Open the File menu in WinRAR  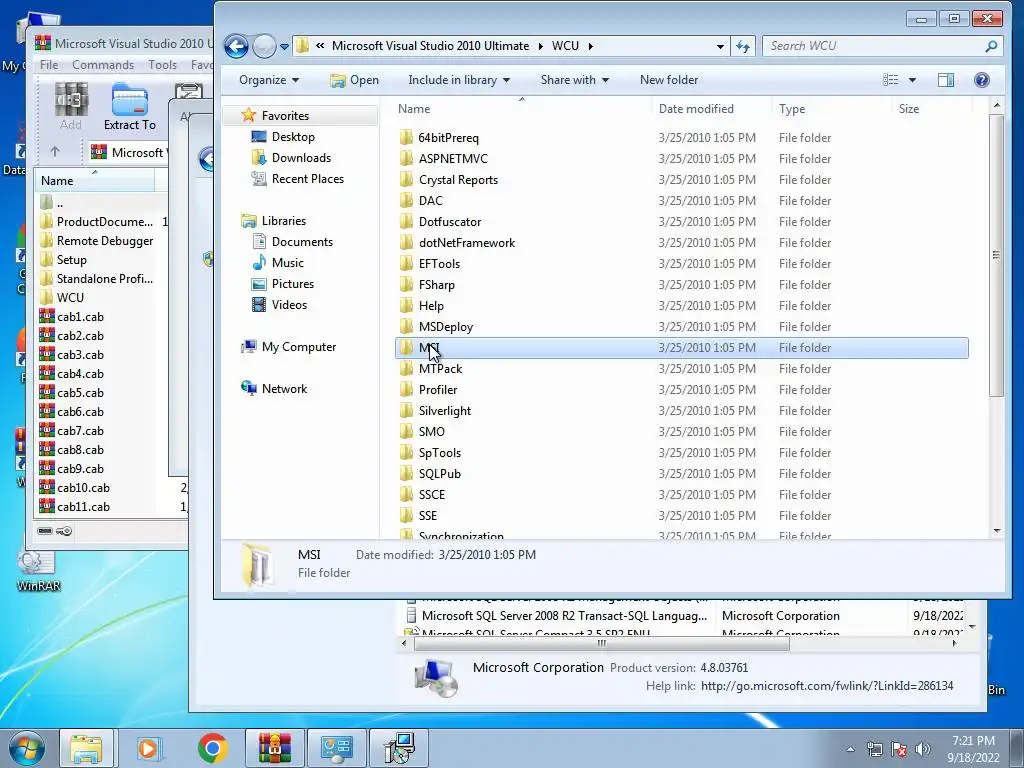pyautogui.click(x=49, y=65)
